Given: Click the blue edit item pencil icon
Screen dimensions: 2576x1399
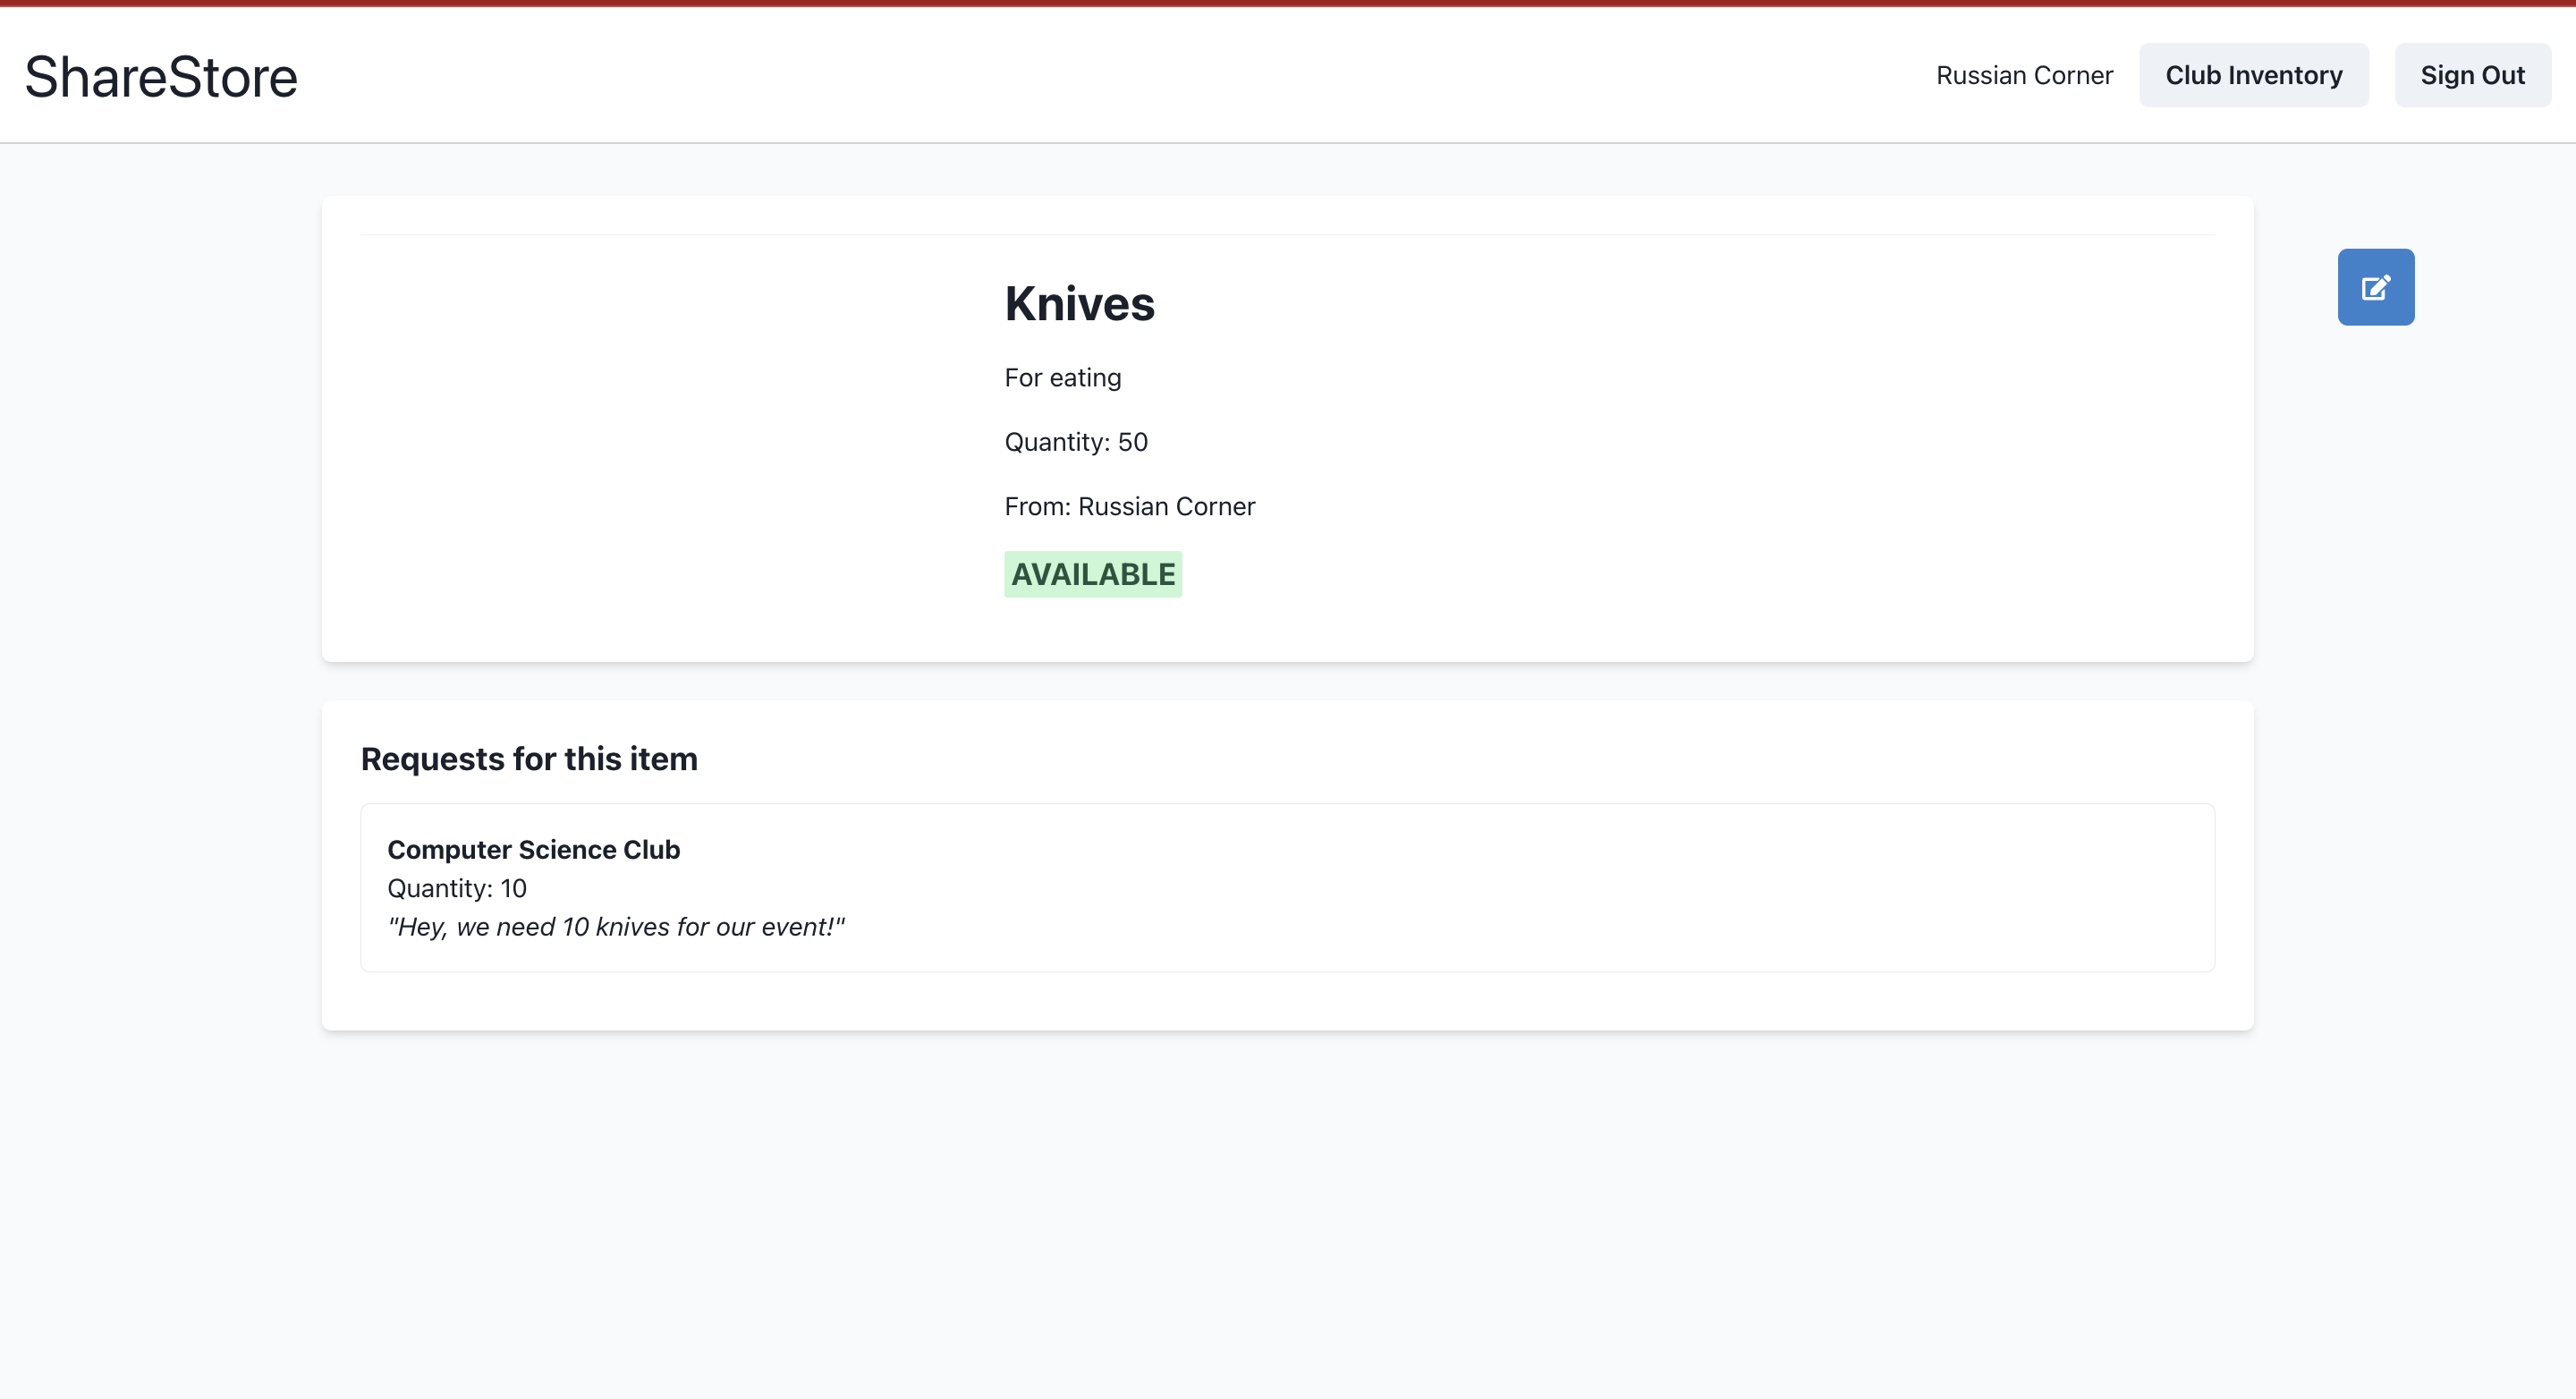Looking at the screenshot, I should pos(2375,287).
